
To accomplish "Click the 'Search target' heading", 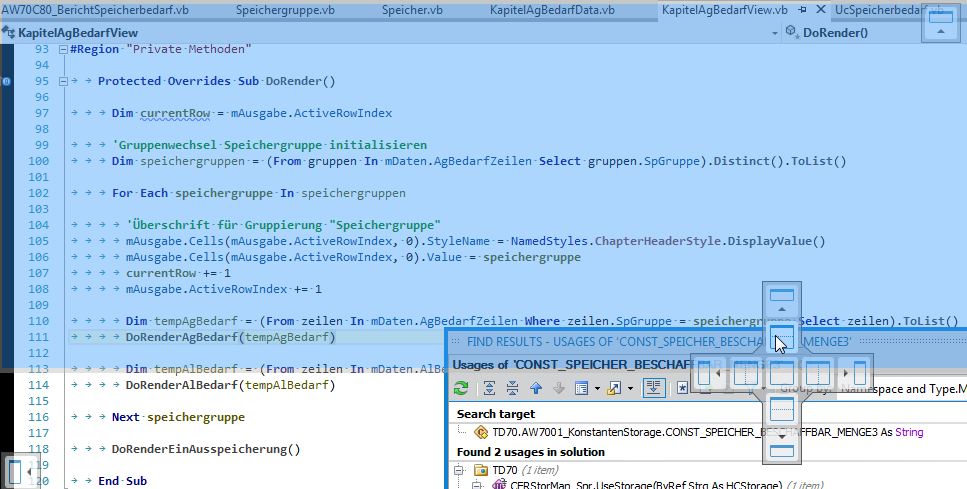I will [495, 414].
